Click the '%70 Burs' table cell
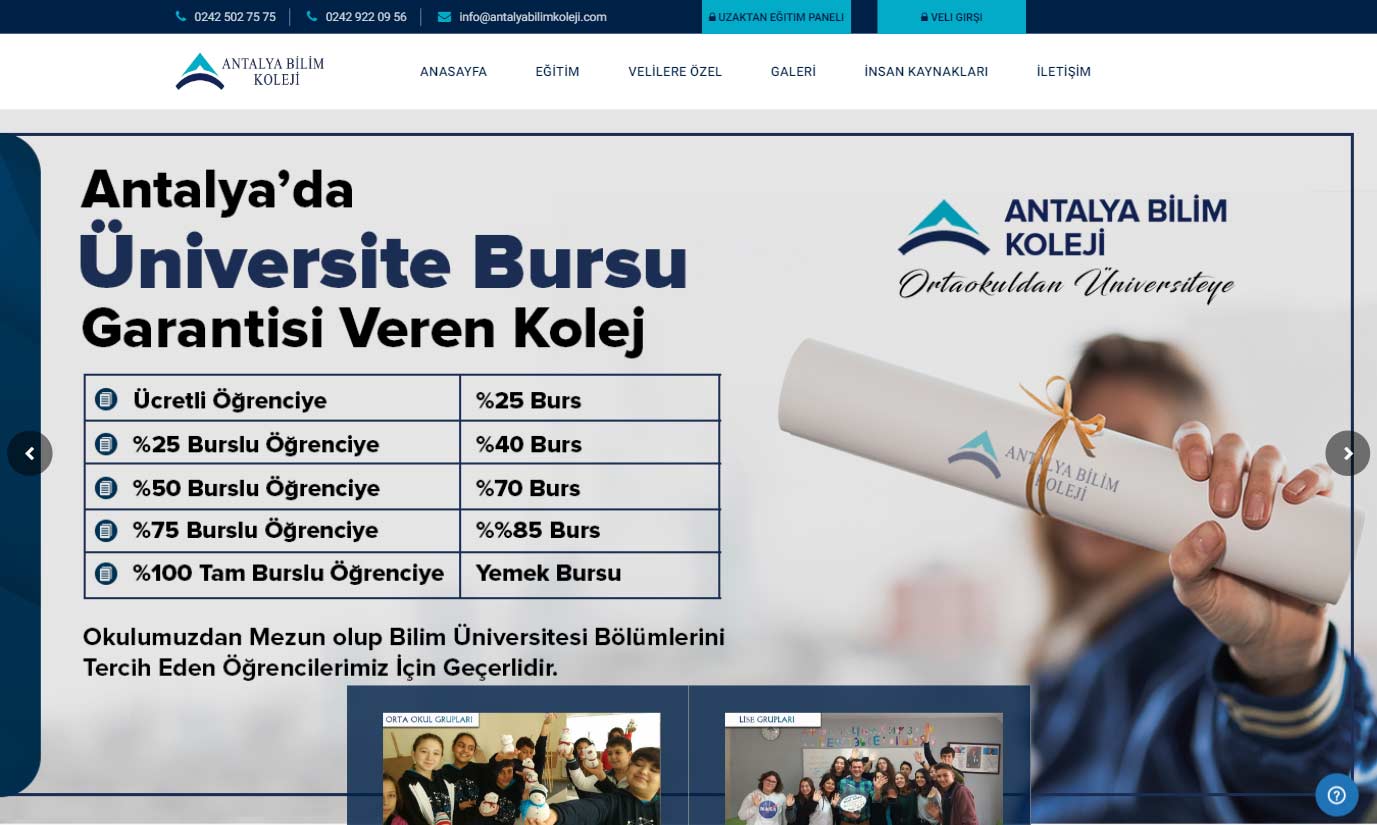This screenshot has height=825, width=1377. [x=590, y=487]
